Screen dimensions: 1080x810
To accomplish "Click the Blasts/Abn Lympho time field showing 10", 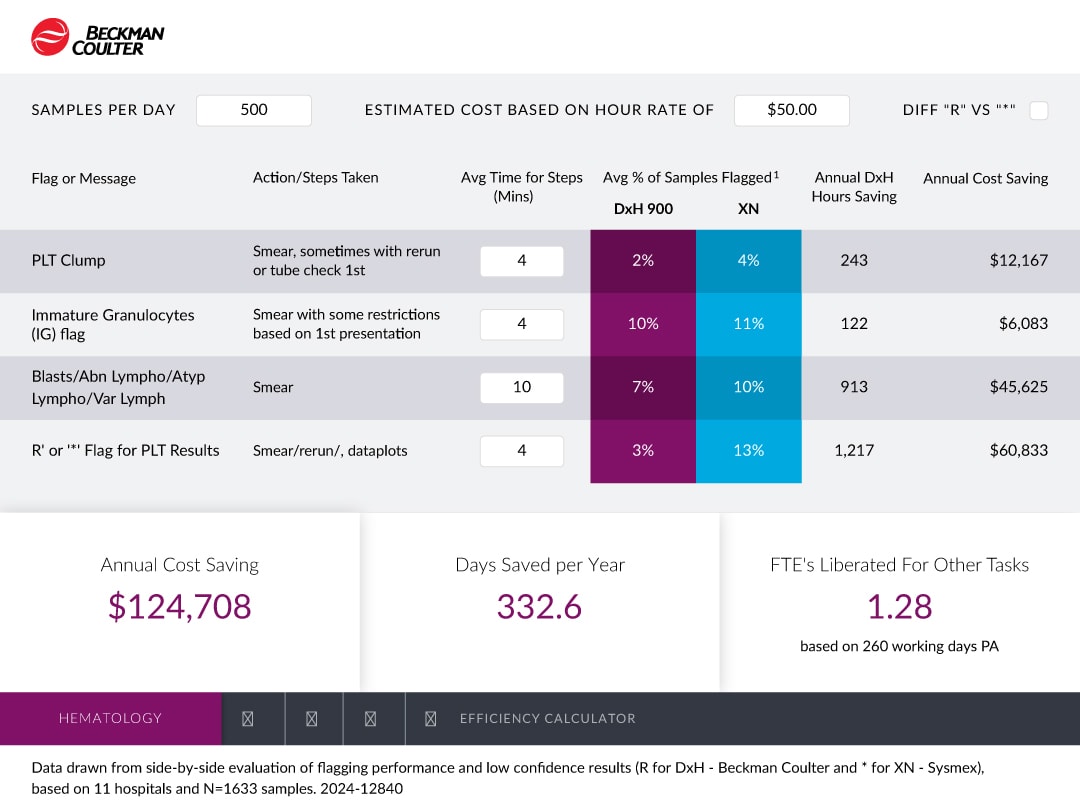I will (x=522, y=387).
